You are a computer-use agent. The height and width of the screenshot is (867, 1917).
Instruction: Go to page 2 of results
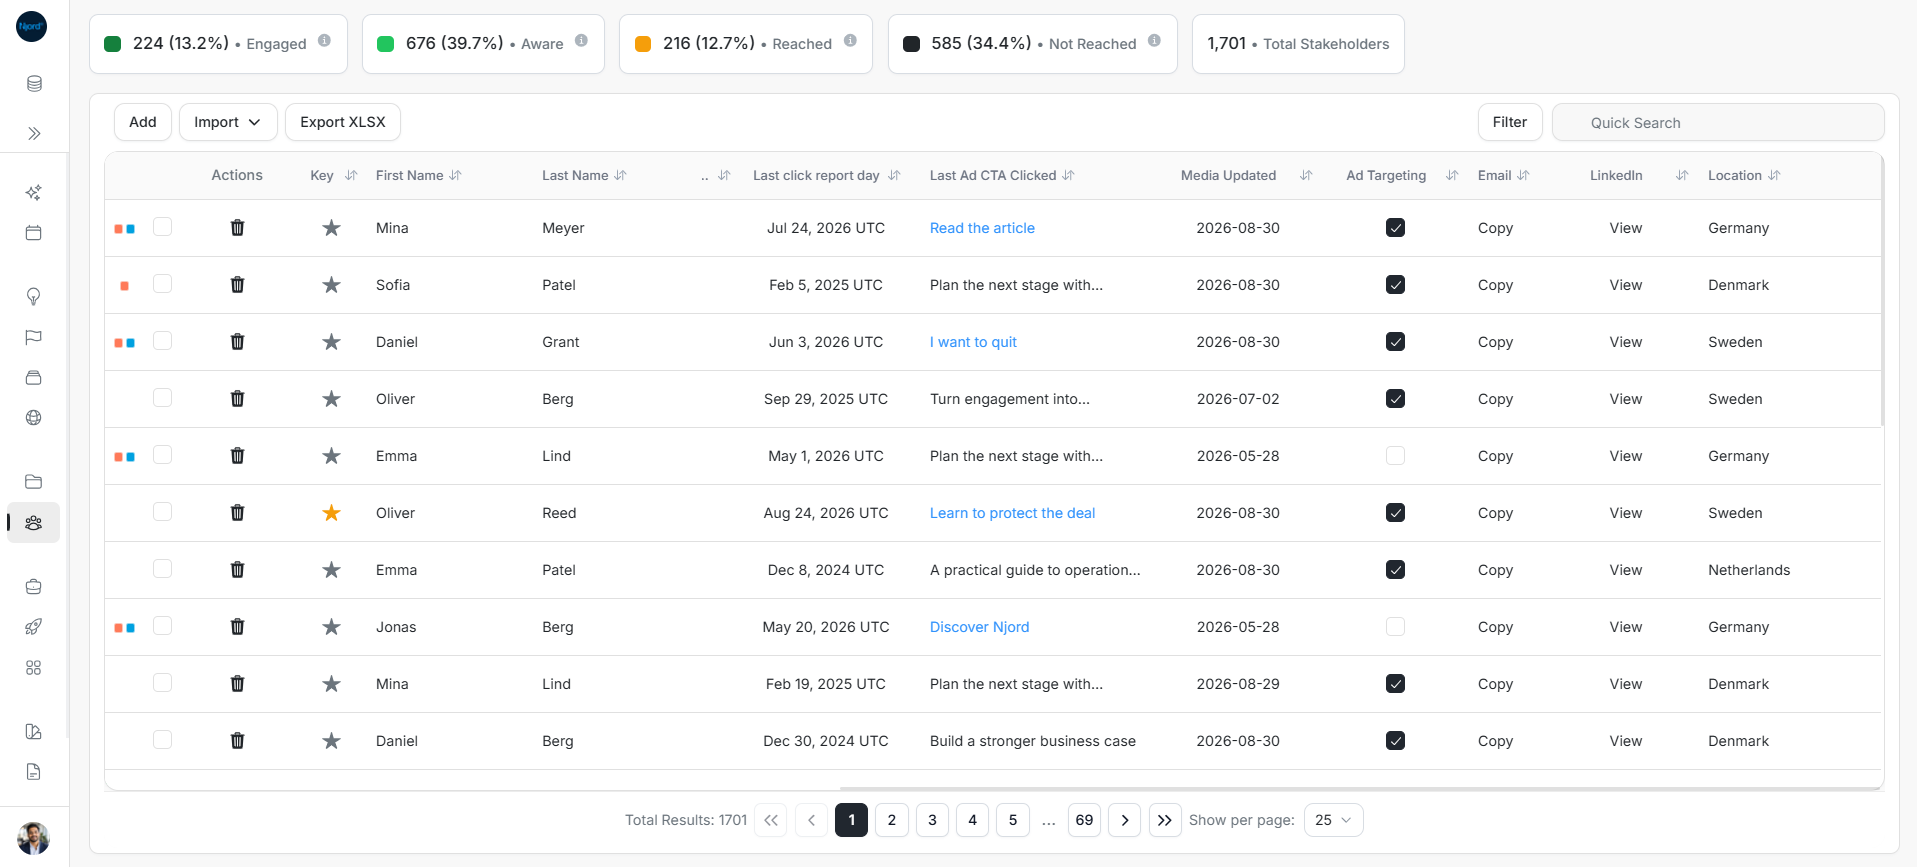pos(892,820)
